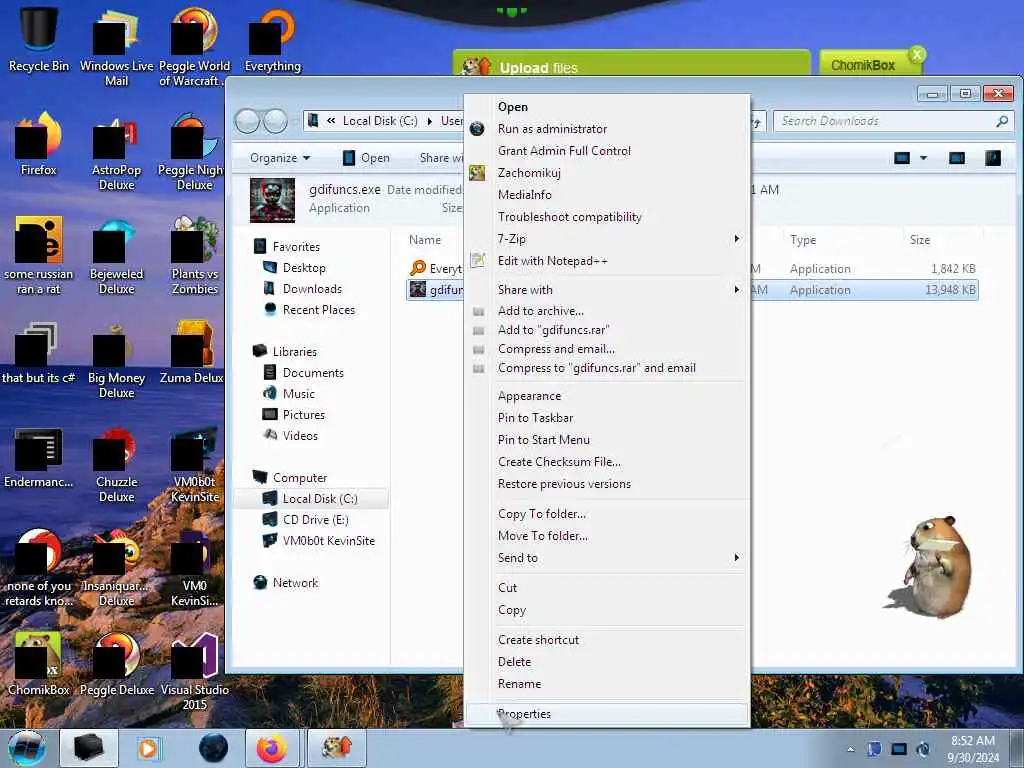
Task: Click the dark globe taskbar icon
Action: (x=213, y=748)
